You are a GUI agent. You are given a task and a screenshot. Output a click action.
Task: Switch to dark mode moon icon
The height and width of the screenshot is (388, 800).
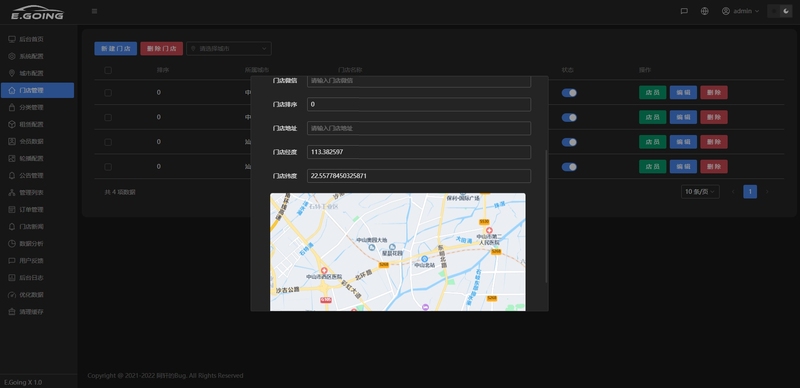click(786, 11)
